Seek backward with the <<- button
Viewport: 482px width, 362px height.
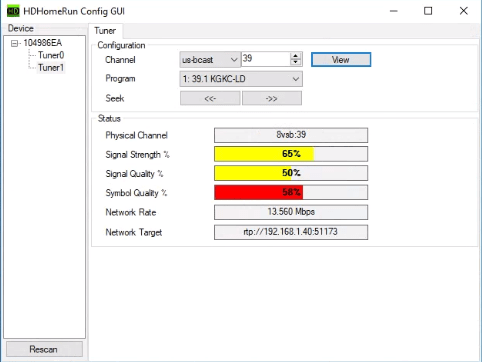click(x=210, y=98)
